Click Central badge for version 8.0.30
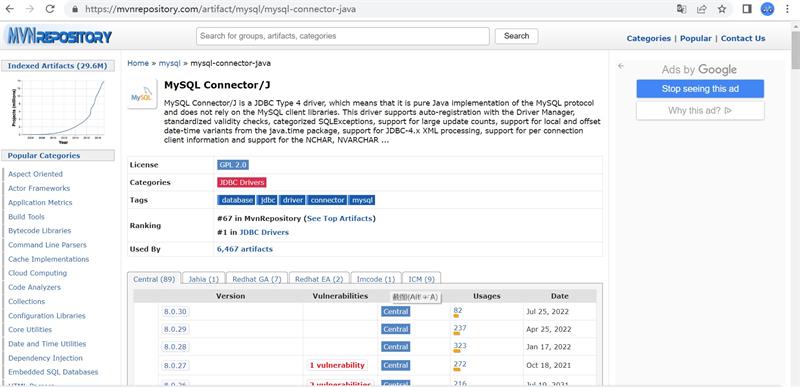This screenshot has height=387, width=800. [x=395, y=312]
